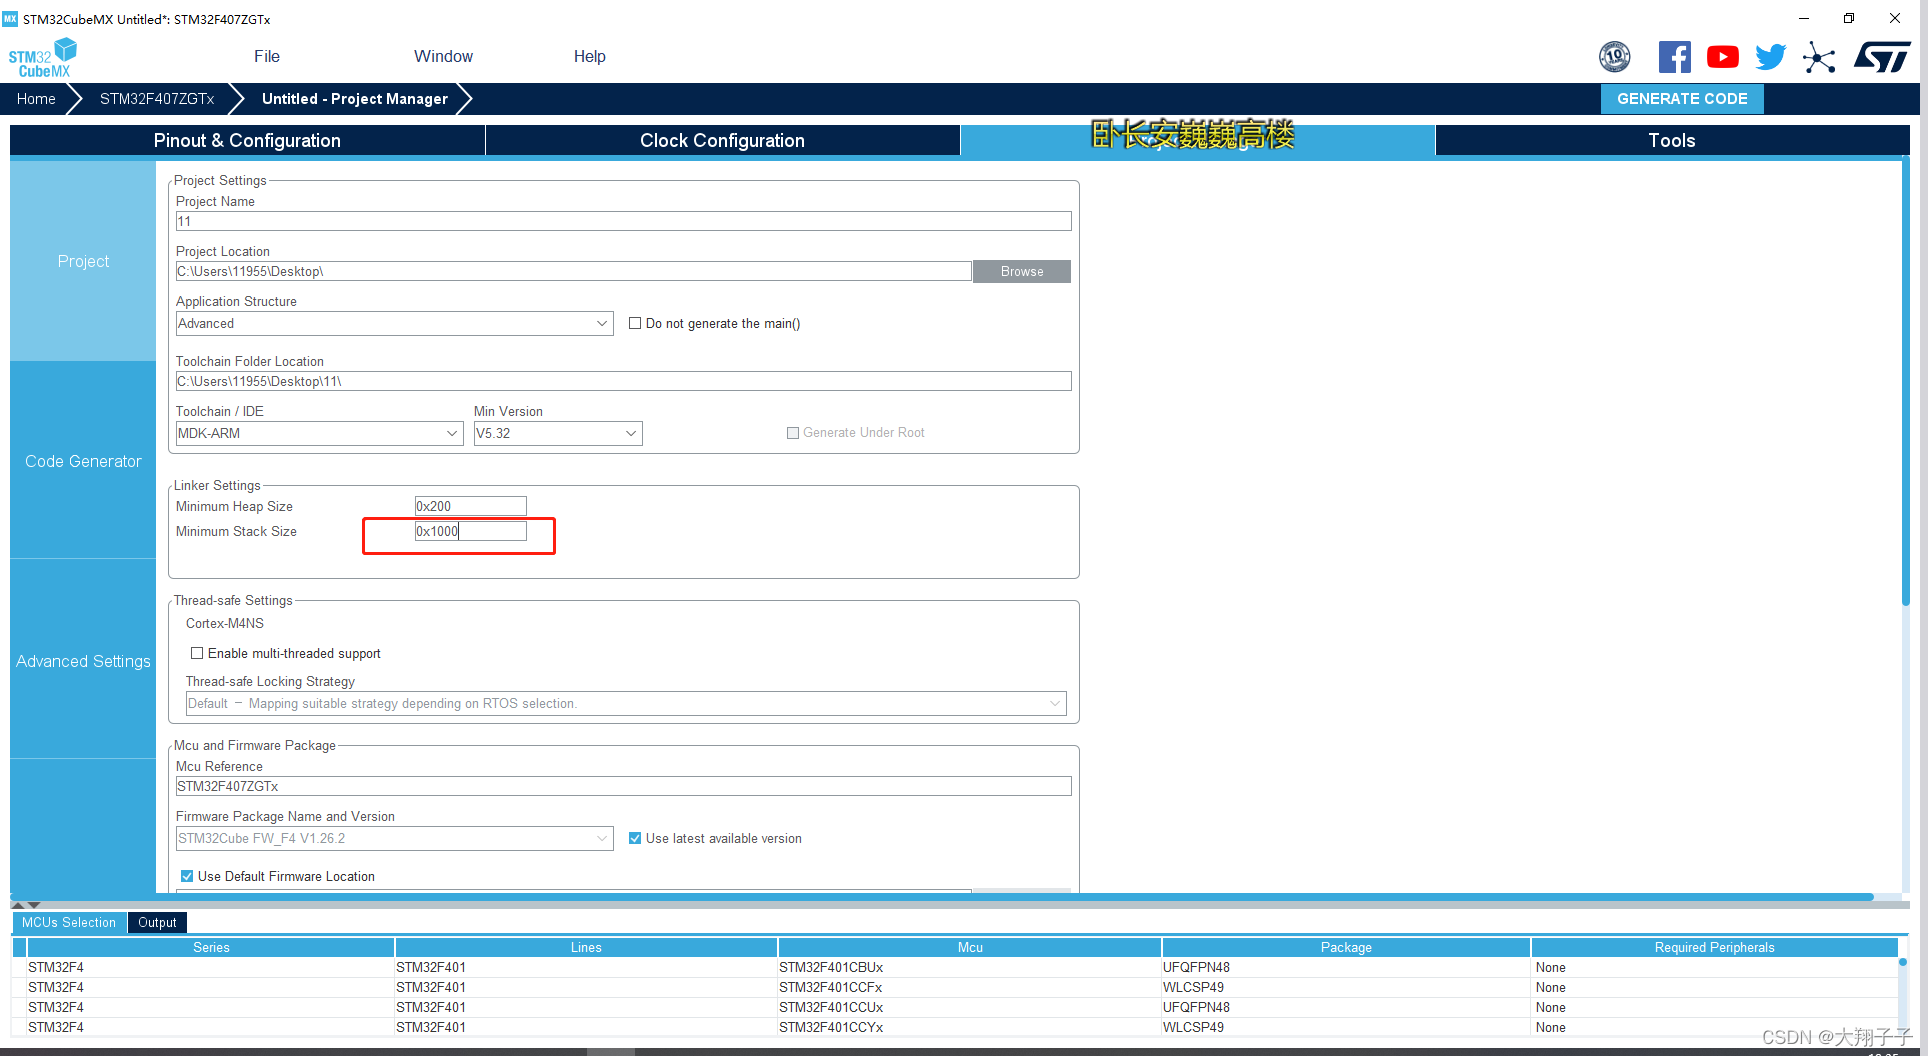Open Firmware Package Name and Version dropdown

coord(394,838)
